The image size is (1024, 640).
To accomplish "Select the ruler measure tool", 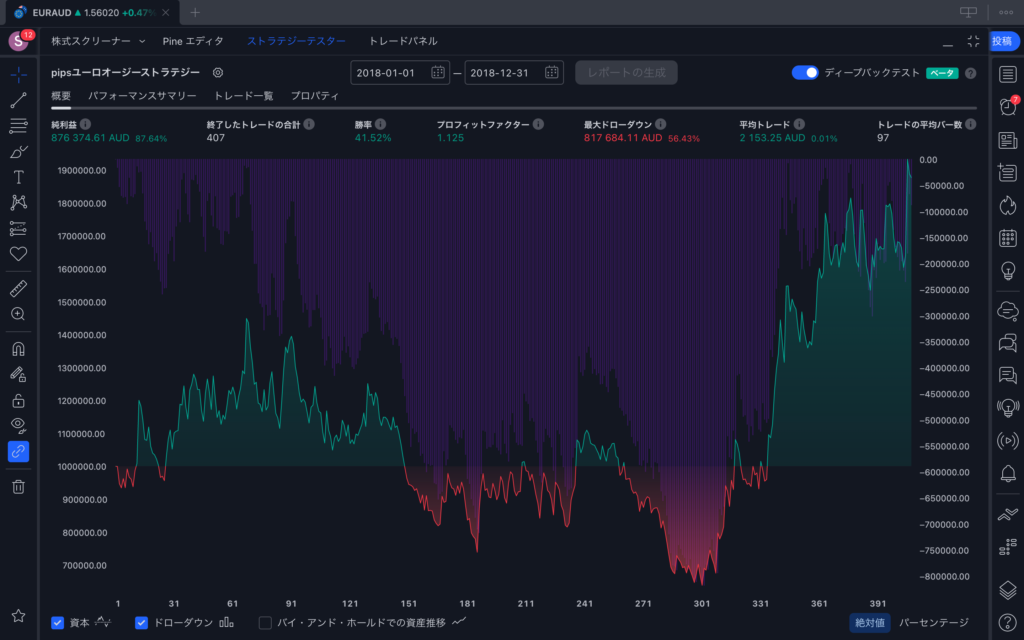I will coord(18,288).
